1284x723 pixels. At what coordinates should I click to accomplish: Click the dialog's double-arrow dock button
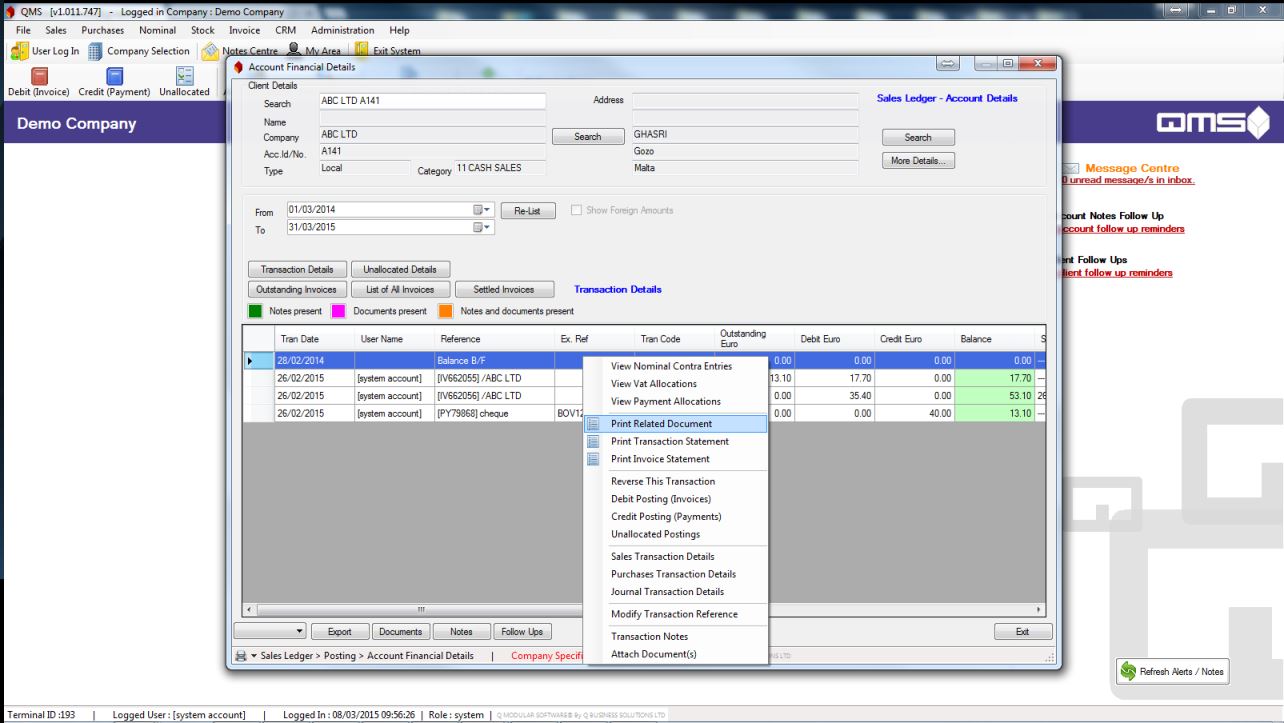pos(950,66)
